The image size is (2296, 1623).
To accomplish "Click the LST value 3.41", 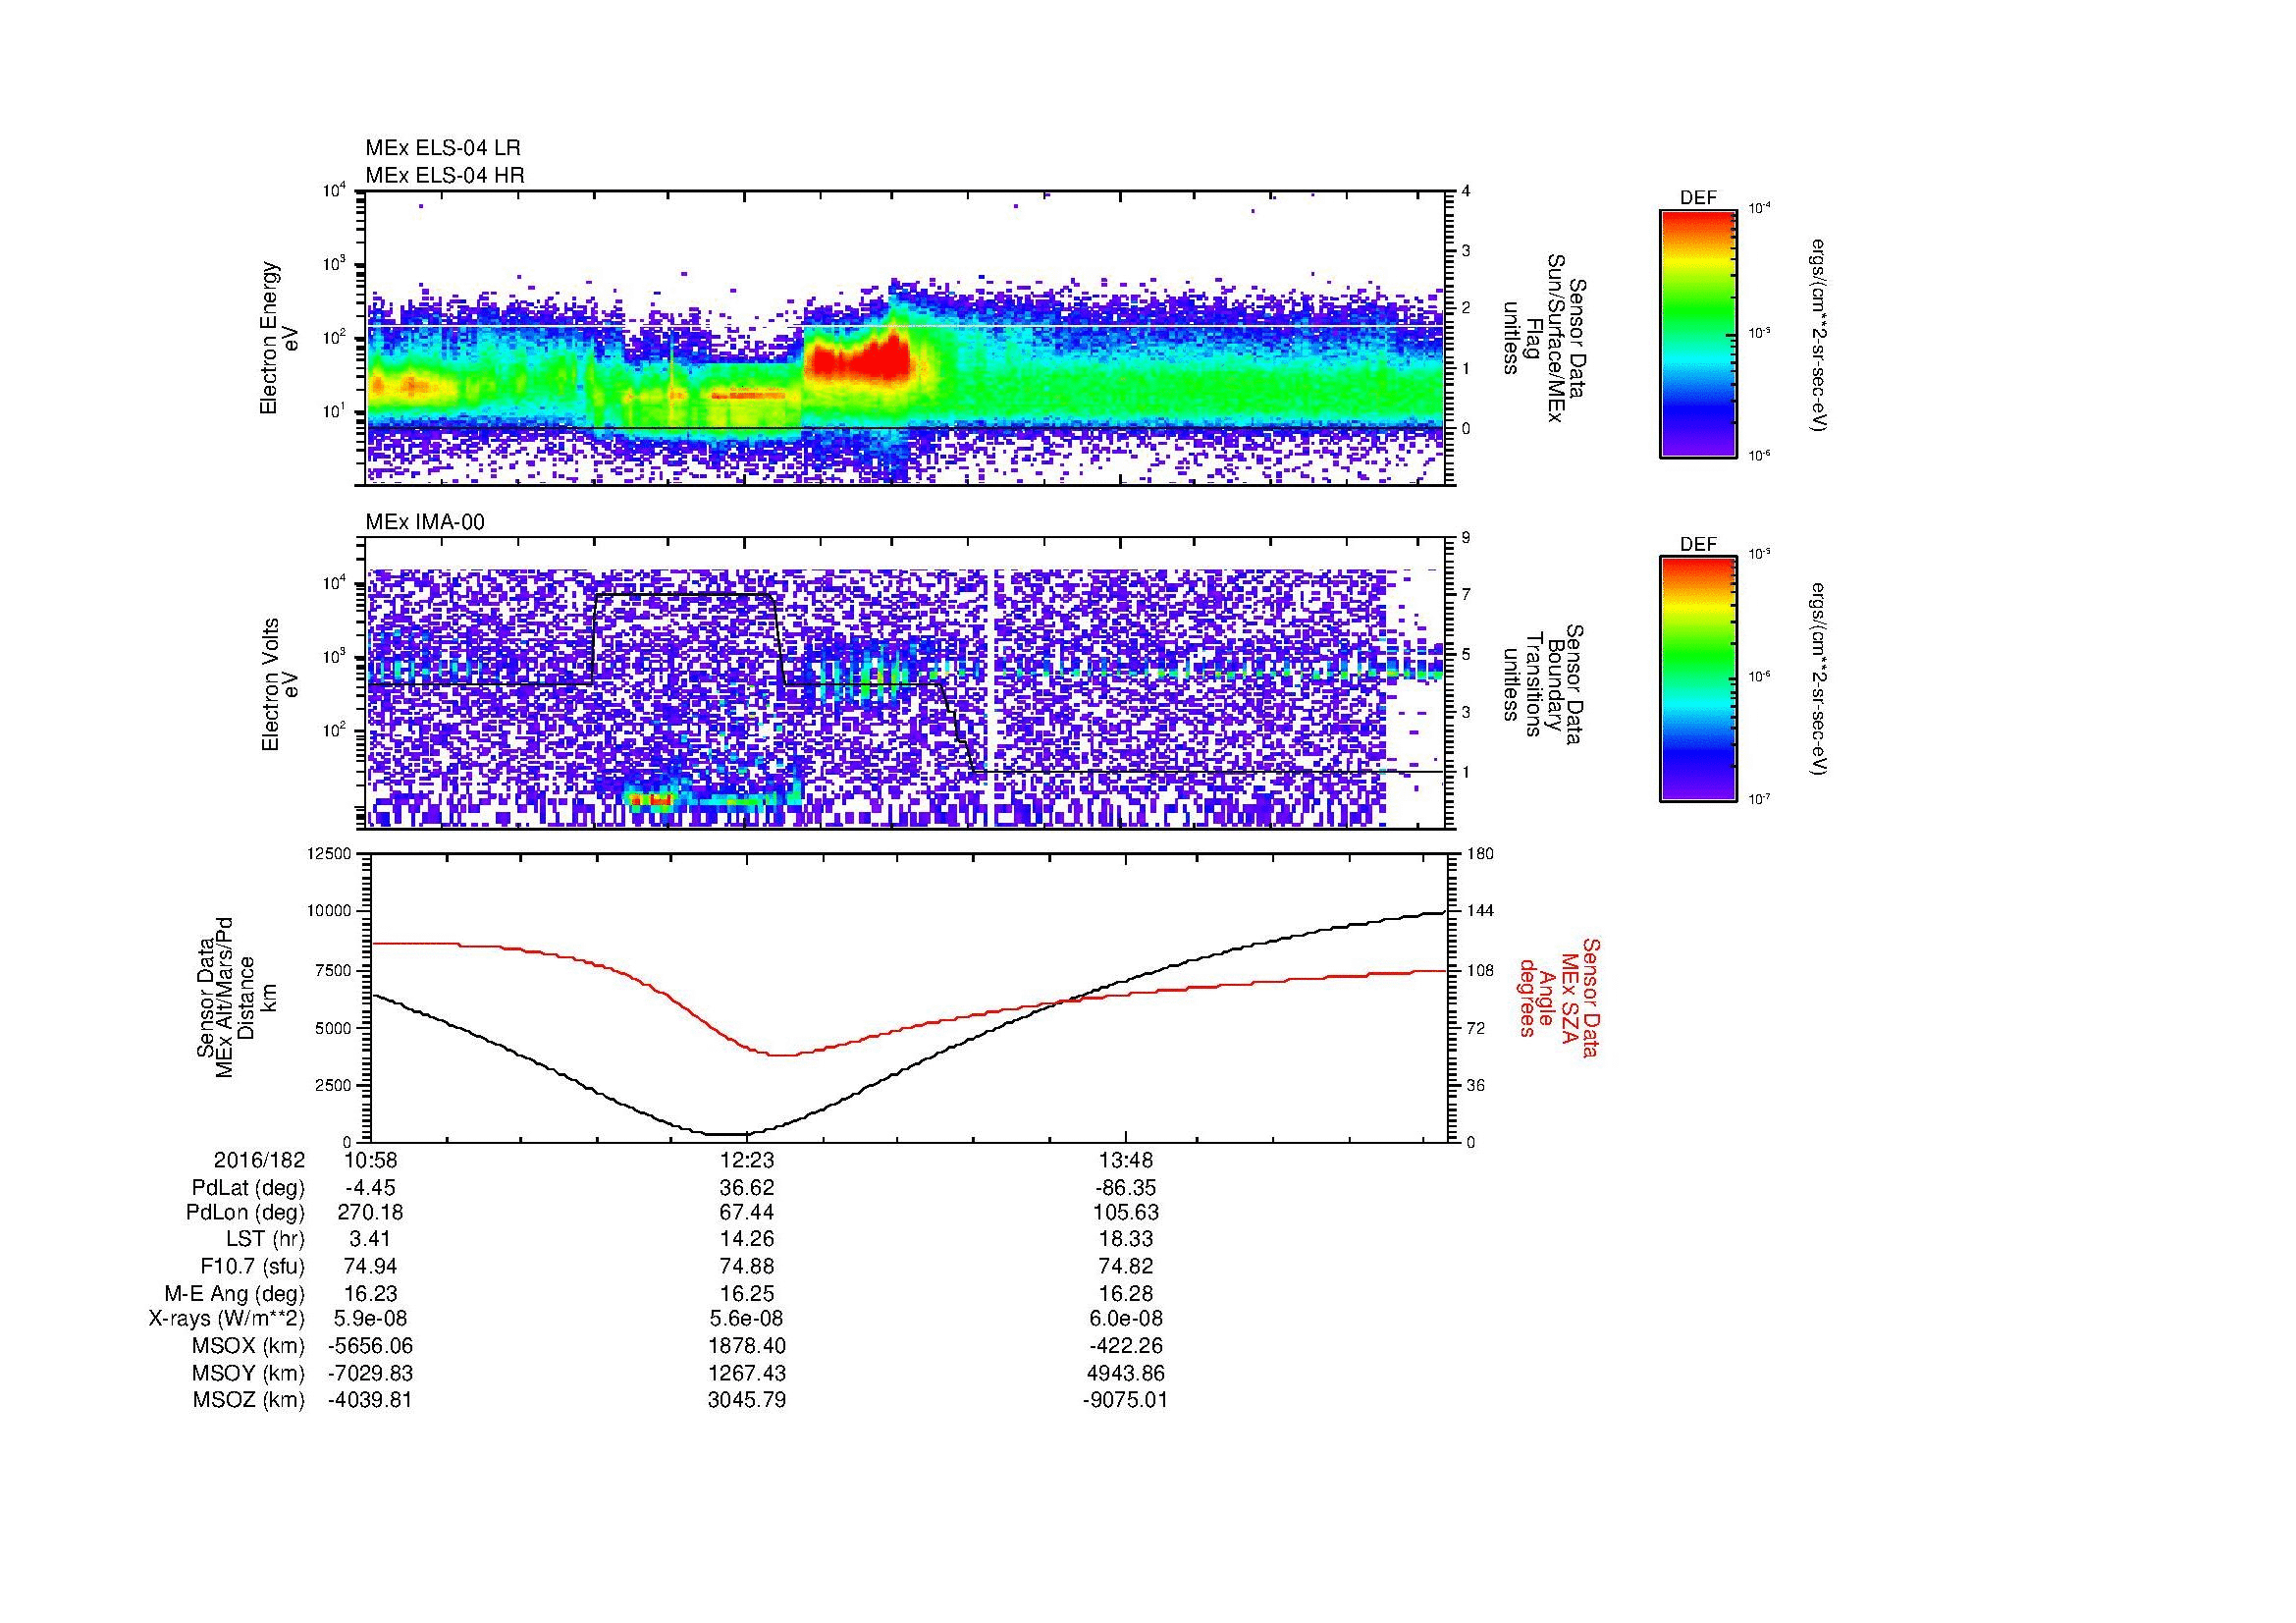I will coord(370,1240).
